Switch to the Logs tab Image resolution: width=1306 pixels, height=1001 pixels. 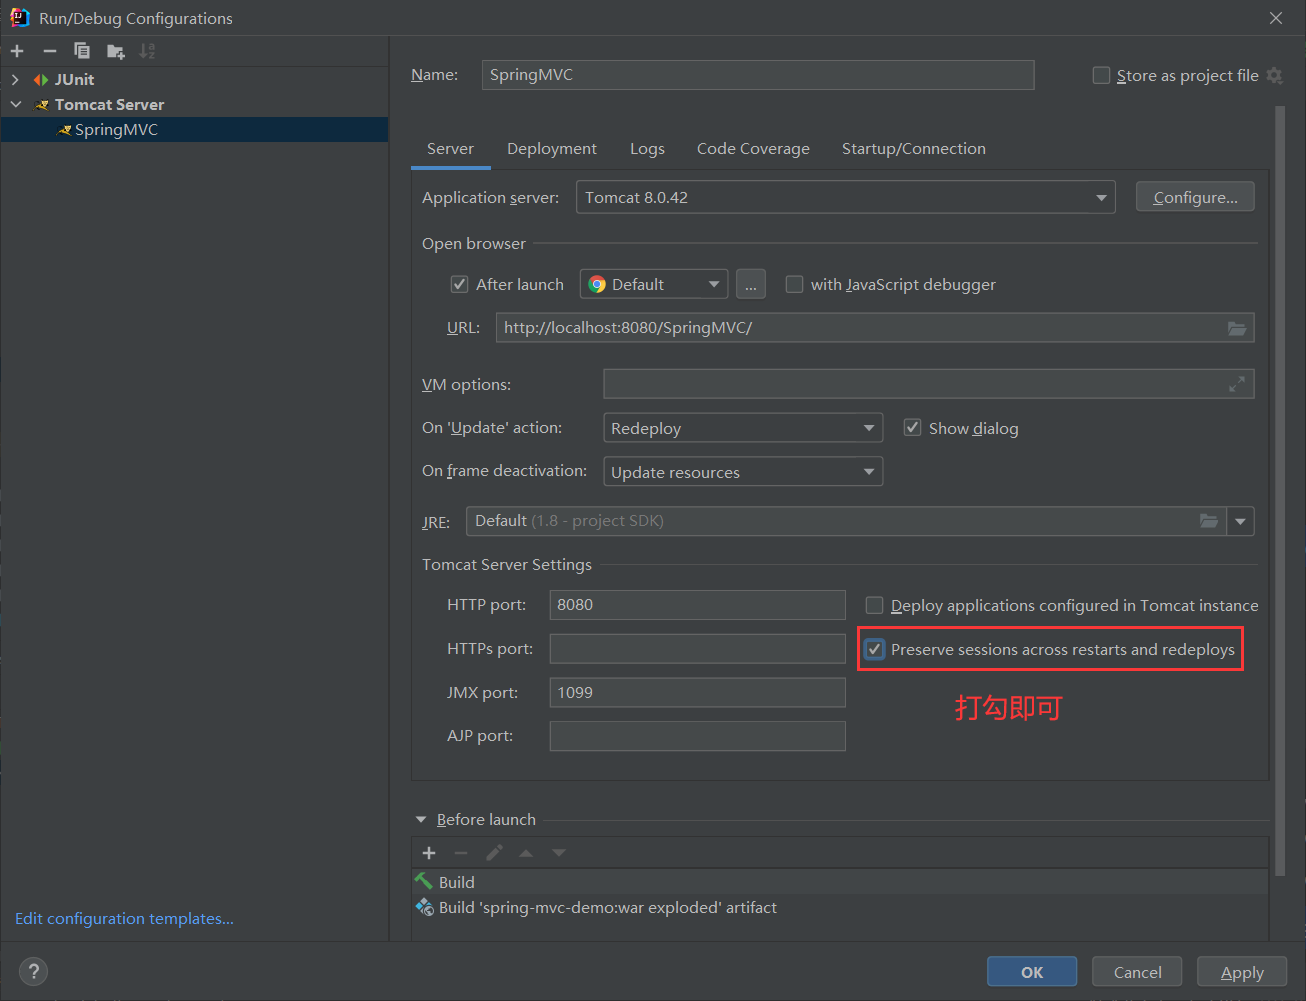647,148
